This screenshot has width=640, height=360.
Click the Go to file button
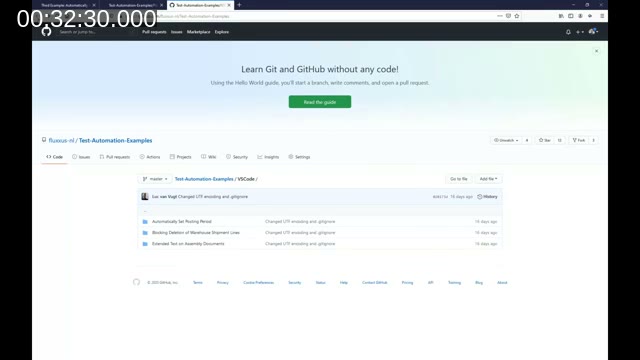tap(458, 179)
